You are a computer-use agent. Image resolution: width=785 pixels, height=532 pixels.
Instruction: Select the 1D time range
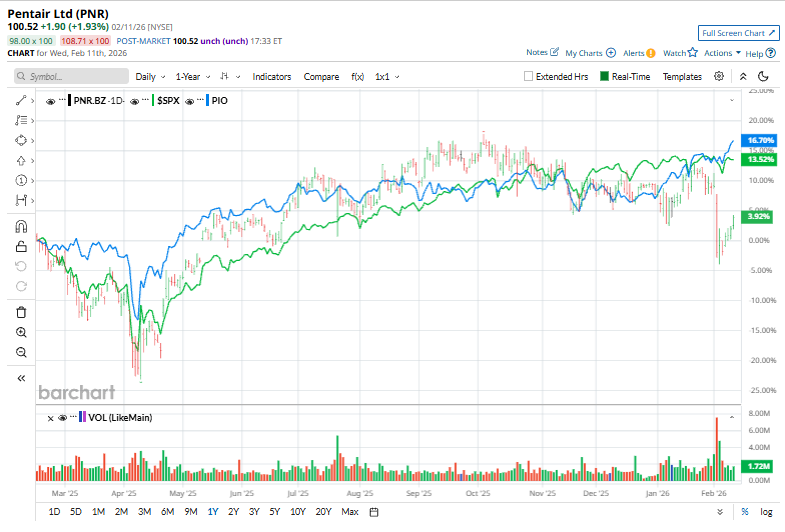(x=54, y=512)
